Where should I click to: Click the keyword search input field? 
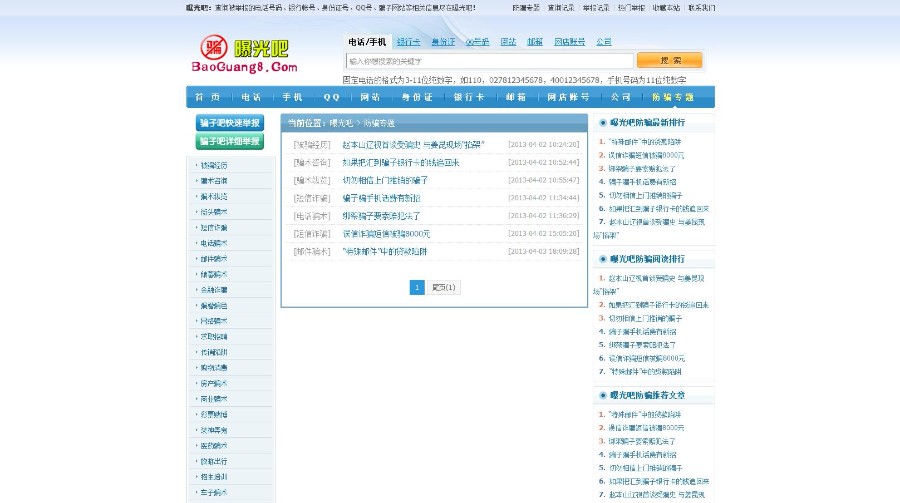click(x=490, y=61)
